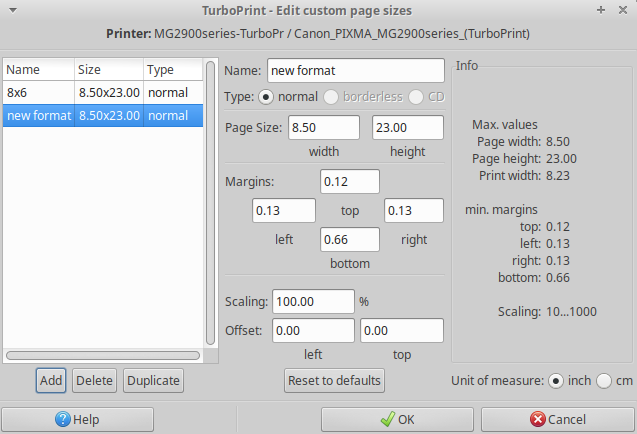637x434 pixels.
Task: Switch unit of measure to cm
Action: click(603, 380)
